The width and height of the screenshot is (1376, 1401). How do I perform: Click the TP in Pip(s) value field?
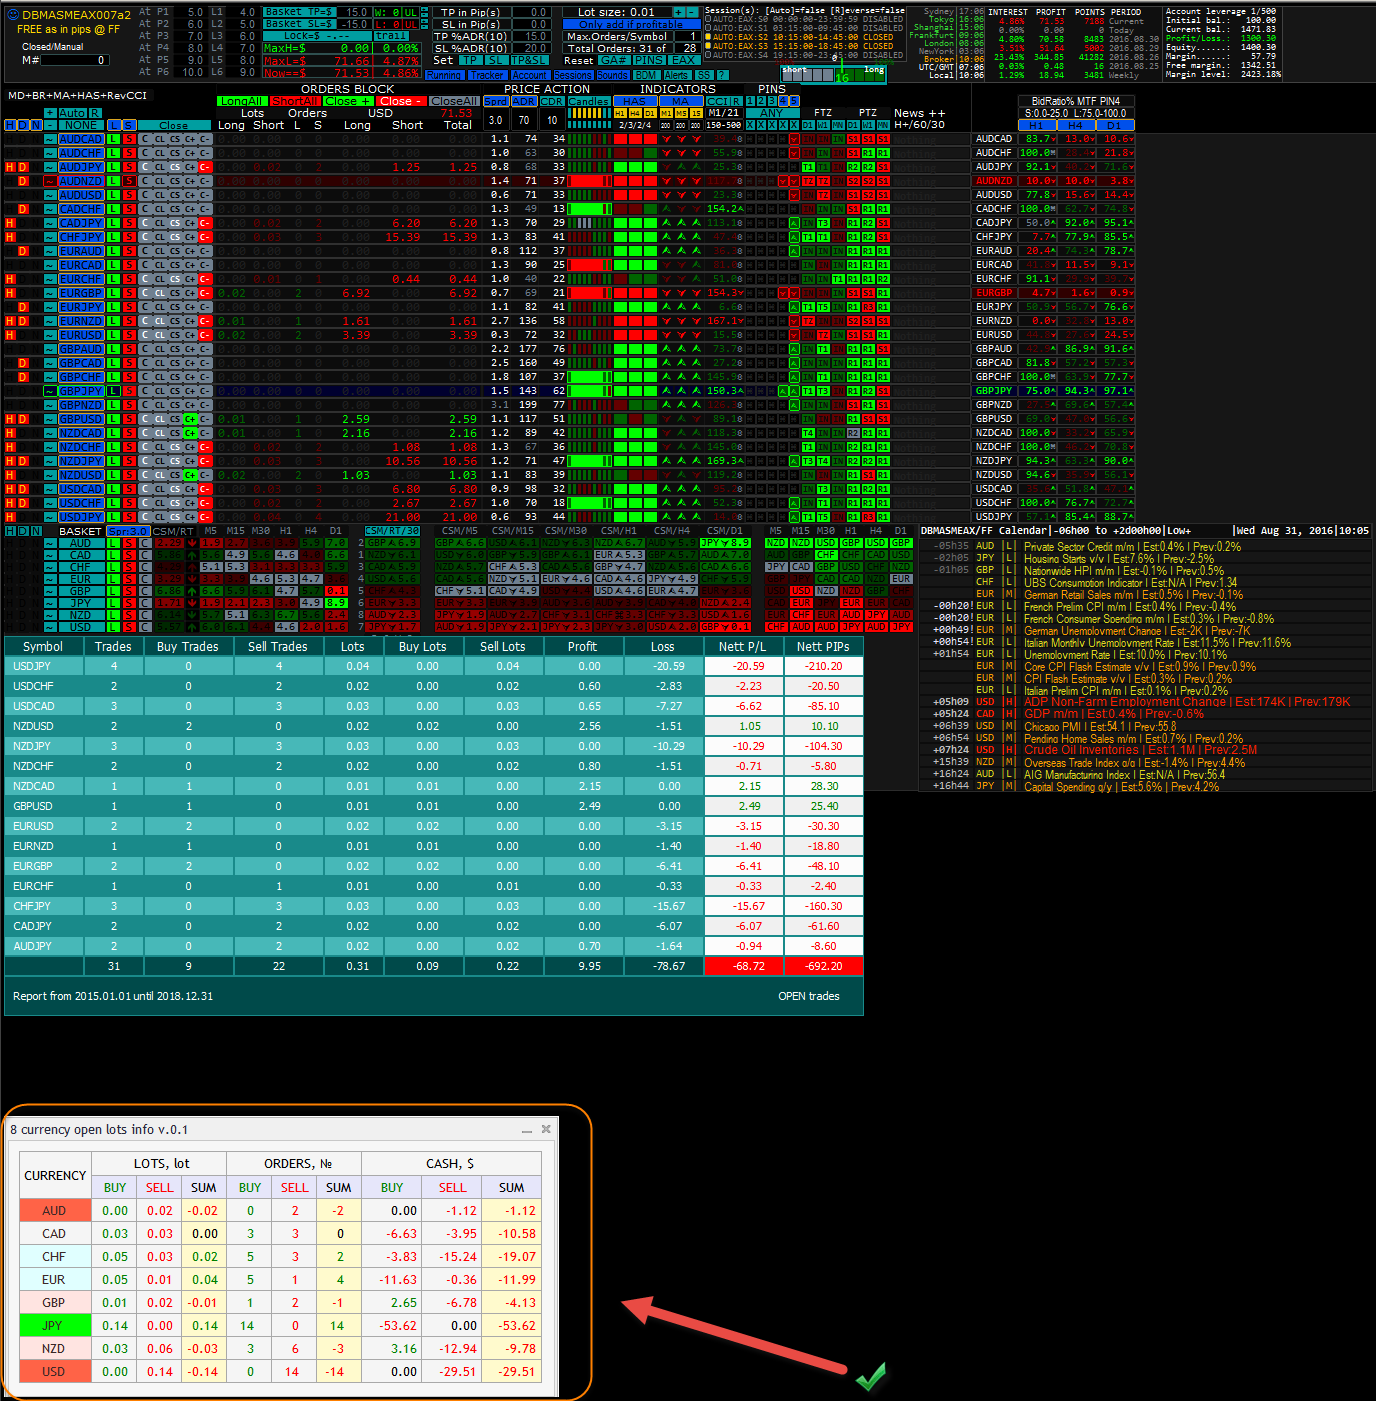point(532,12)
